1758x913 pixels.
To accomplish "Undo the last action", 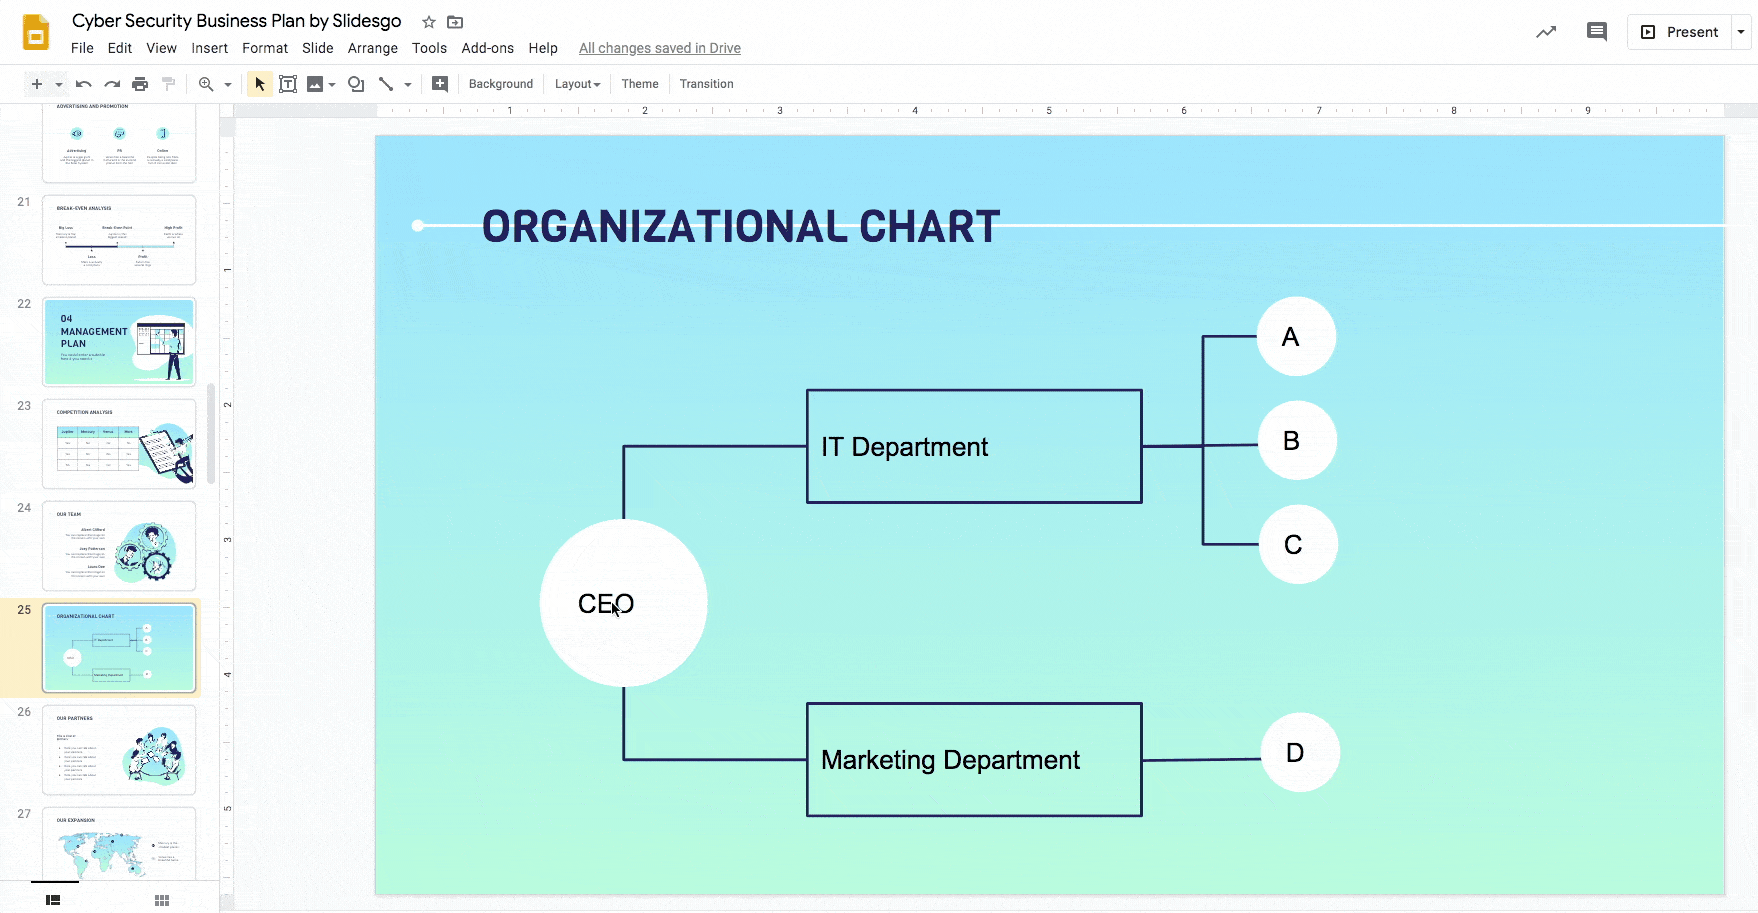I will click(84, 84).
